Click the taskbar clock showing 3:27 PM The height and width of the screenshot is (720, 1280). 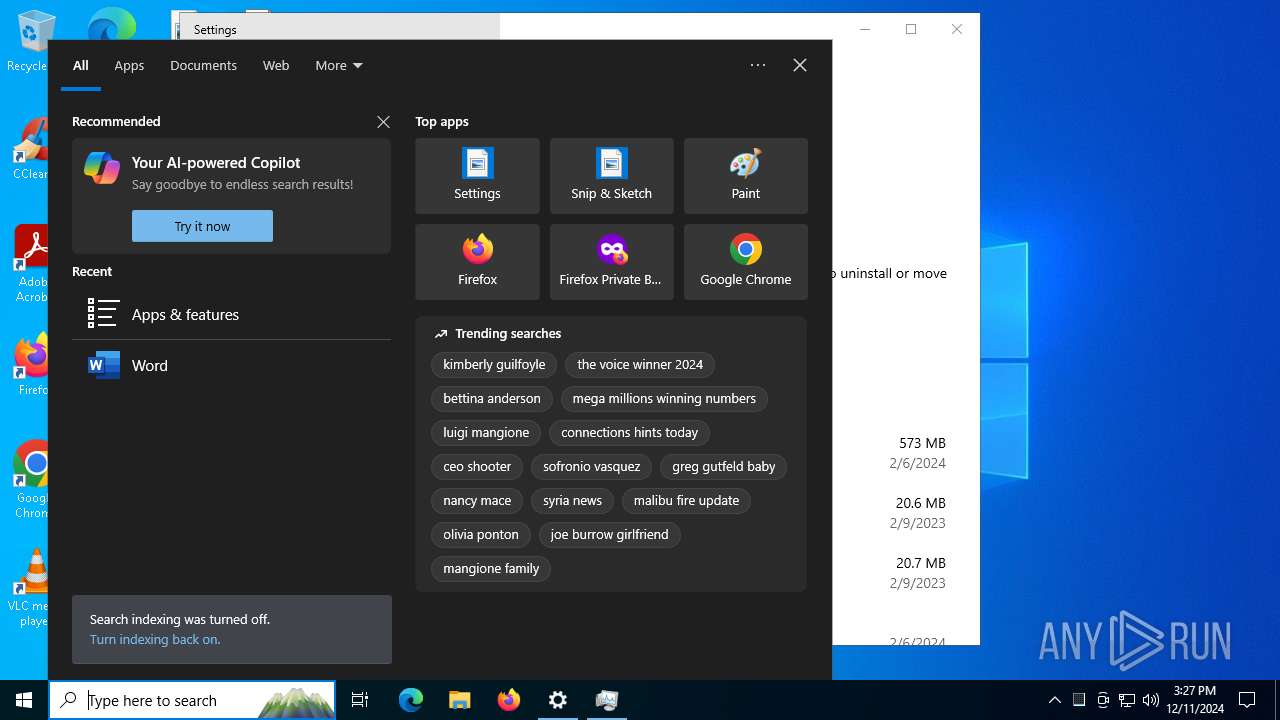(1195, 700)
